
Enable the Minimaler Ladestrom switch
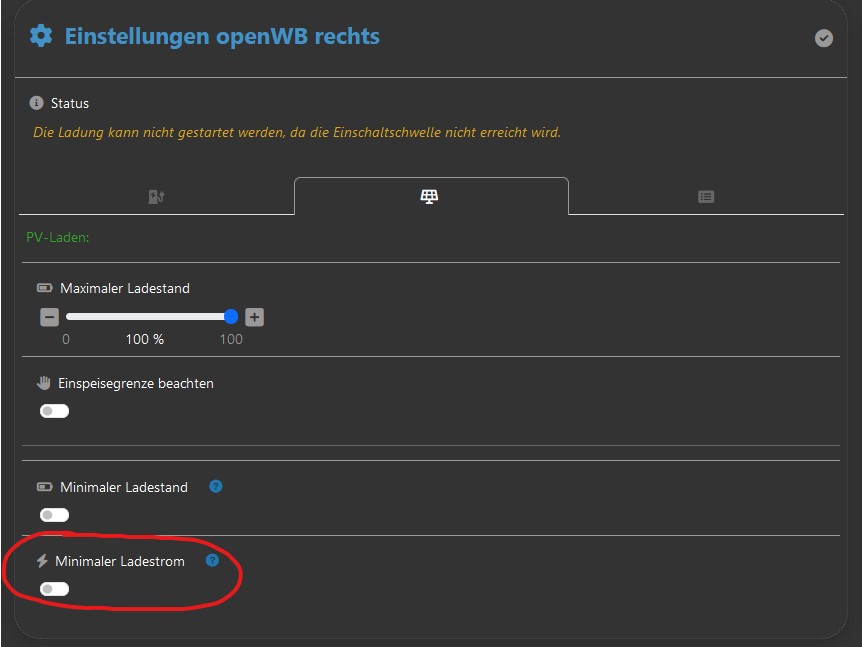click(54, 589)
